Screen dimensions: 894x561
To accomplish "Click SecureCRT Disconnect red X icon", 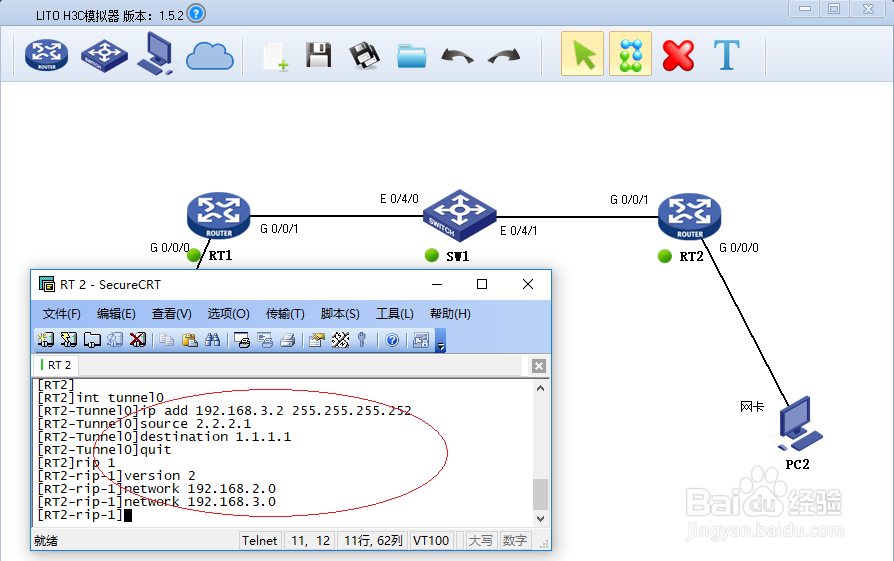I will [x=137, y=340].
